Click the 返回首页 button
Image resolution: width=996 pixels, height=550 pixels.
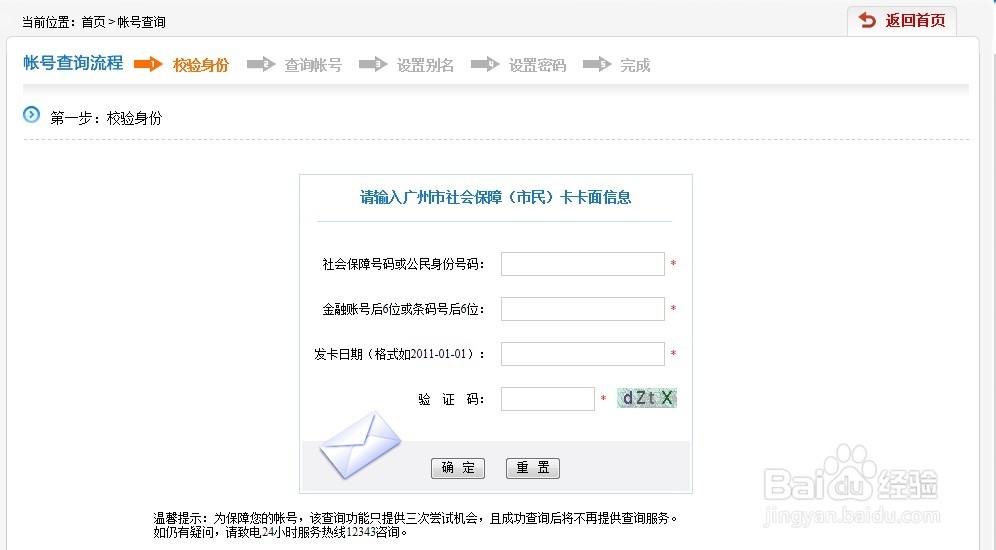pos(902,21)
